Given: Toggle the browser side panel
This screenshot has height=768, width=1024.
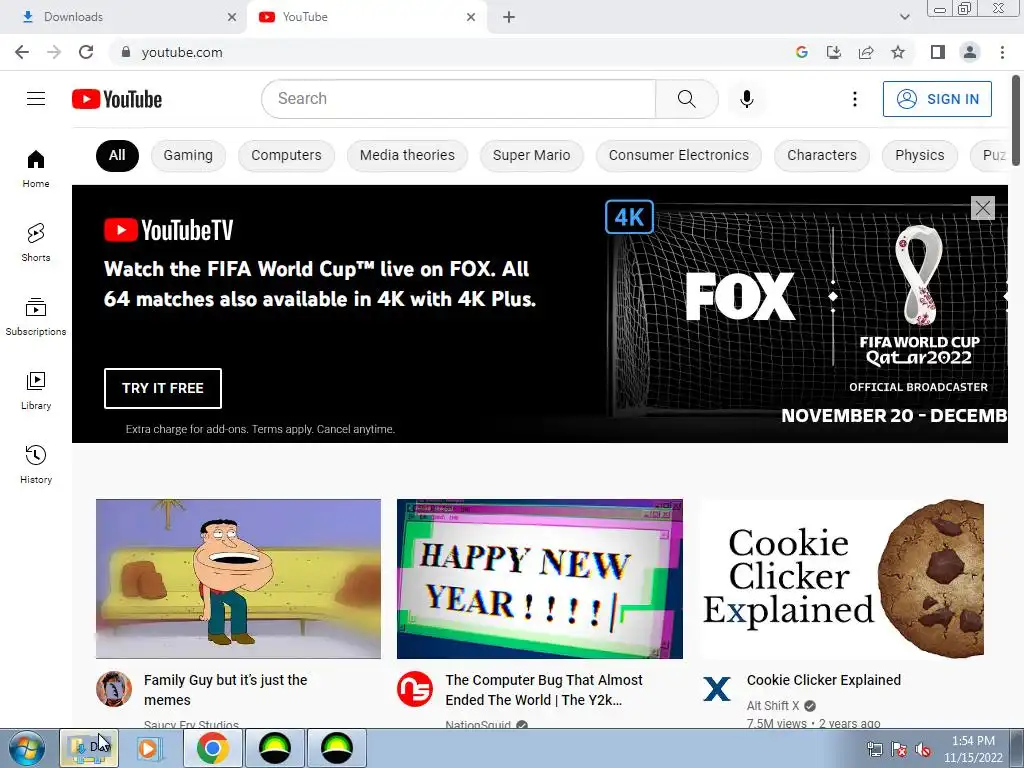Looking at the screenshot, I should click(x=938, y=52).
